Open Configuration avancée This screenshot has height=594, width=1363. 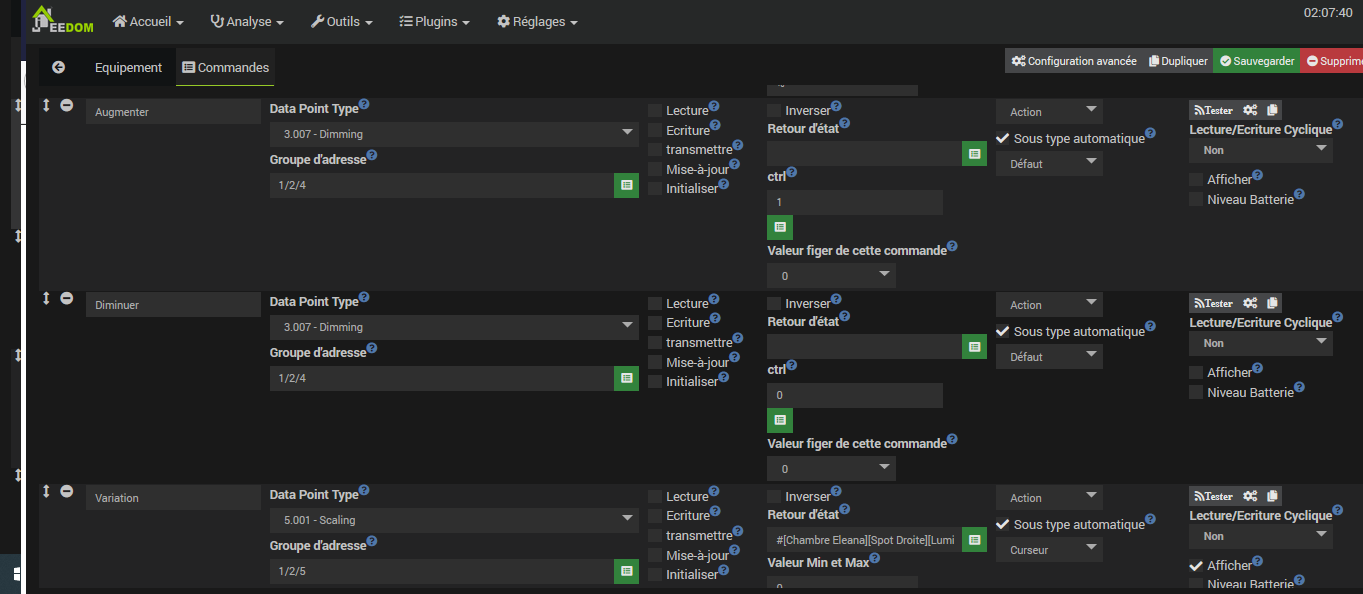1073,61
